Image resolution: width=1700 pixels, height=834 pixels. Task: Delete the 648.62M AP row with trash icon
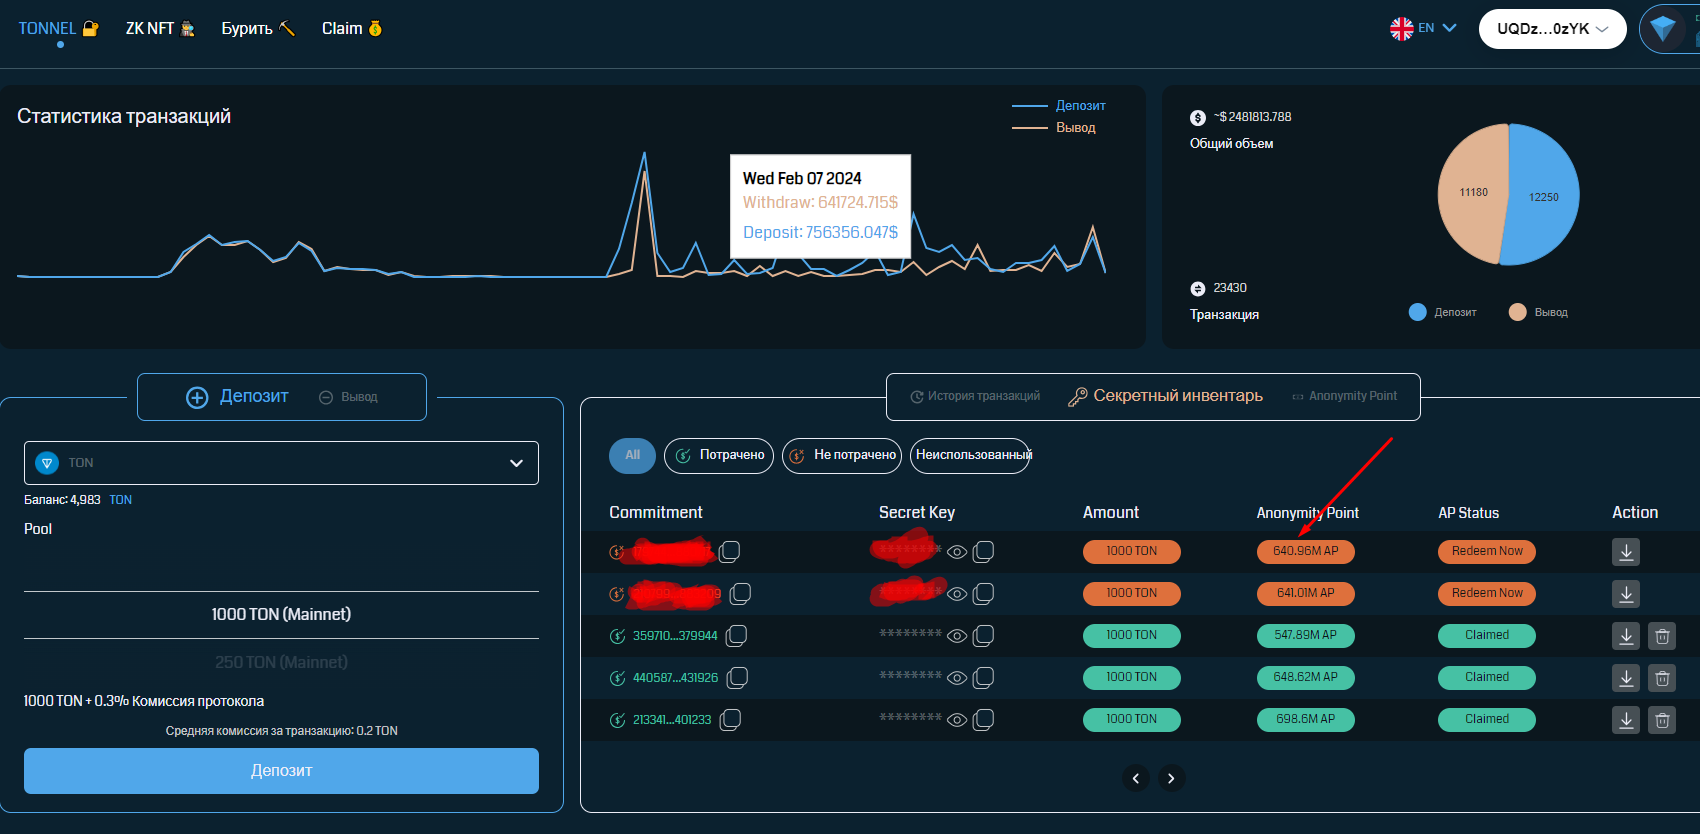1662,678
